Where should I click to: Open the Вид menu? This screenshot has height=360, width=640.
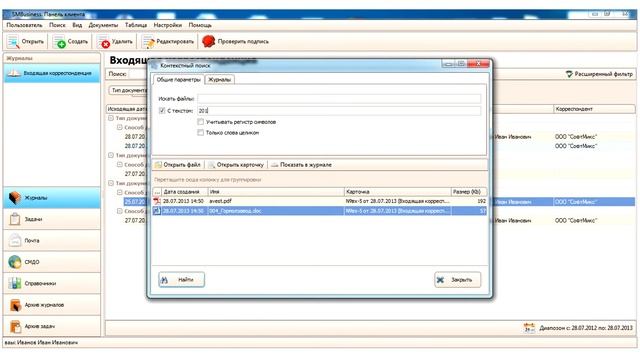coord(77,25)
